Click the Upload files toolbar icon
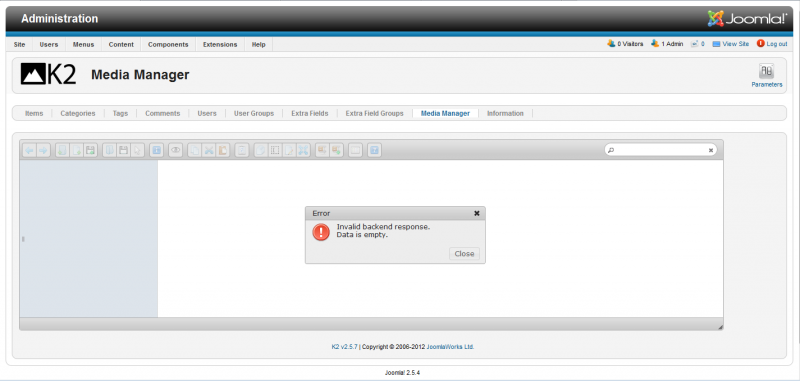Screen dimensions: 800x381 tap(90, 150)
